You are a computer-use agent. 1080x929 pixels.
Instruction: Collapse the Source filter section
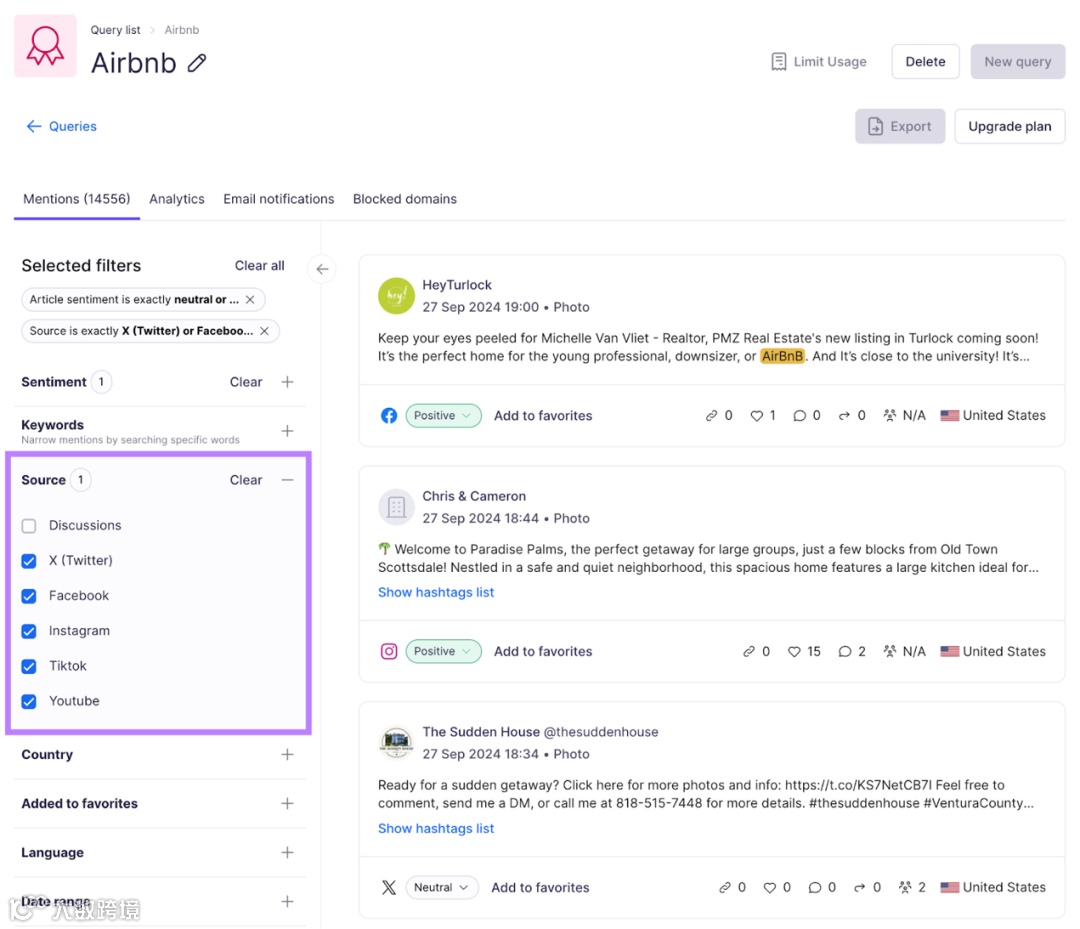pyautogui.click(x=287, y=480)
